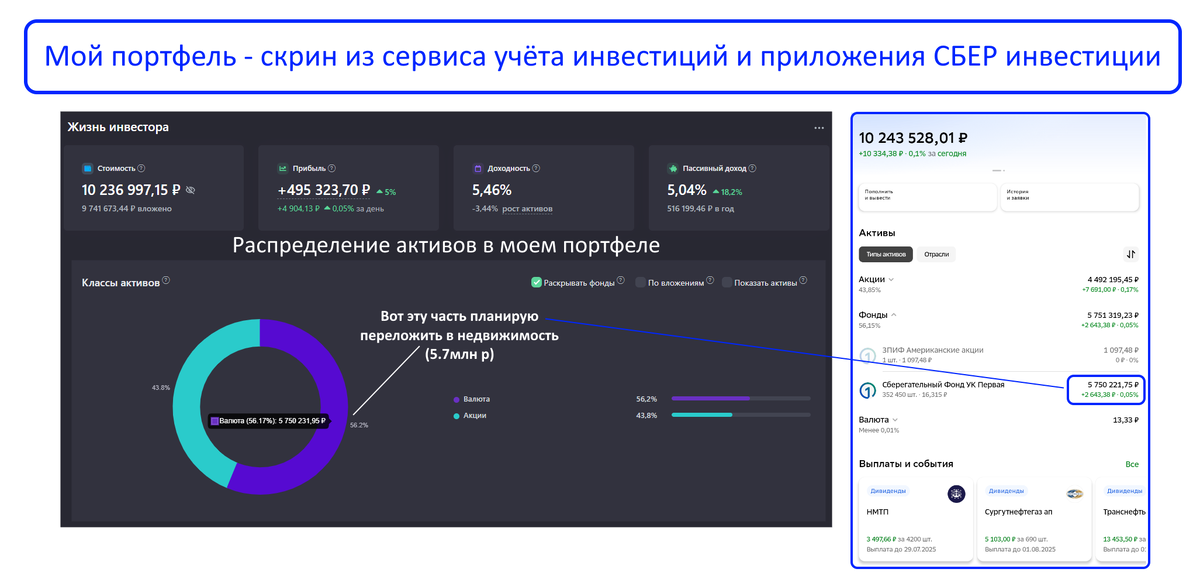The width and height of the screenshot is (1200, 579).
Task: Click the ЗПИФ Американские акции fund logo
Action: click(x=869, y=355)
